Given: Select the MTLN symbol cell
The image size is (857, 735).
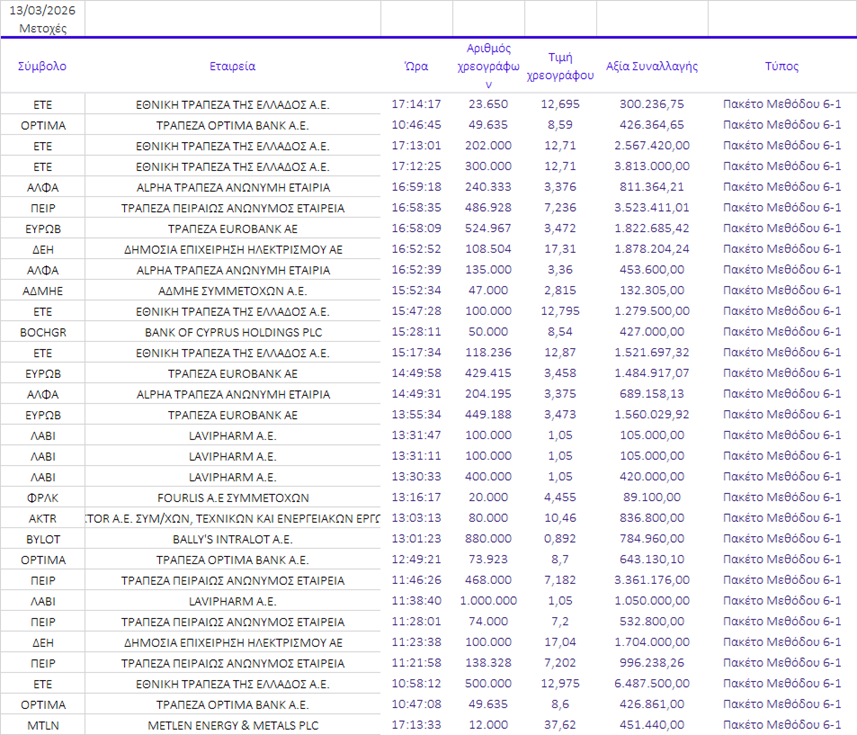Looking at the screenshot, I should [x=43, y=725].
